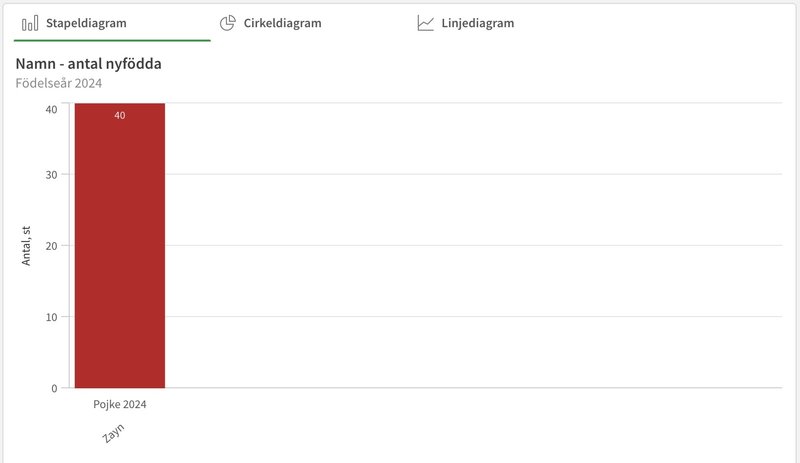Click the subtitle Födelseår 2024

59,83
